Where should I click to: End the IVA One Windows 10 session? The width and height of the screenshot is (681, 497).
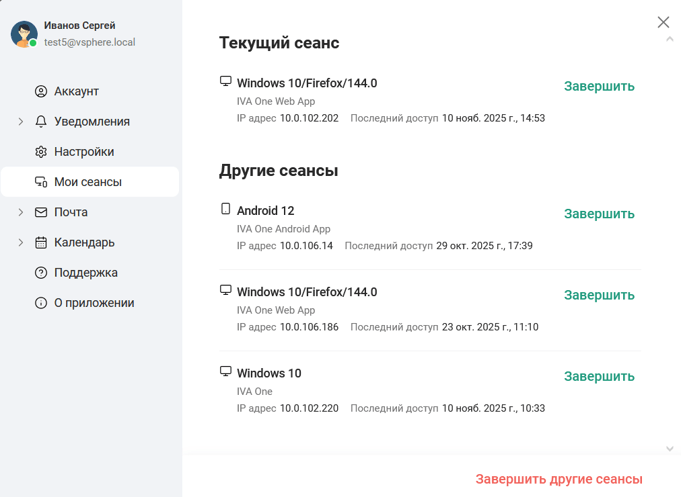[x=599, y=377]
